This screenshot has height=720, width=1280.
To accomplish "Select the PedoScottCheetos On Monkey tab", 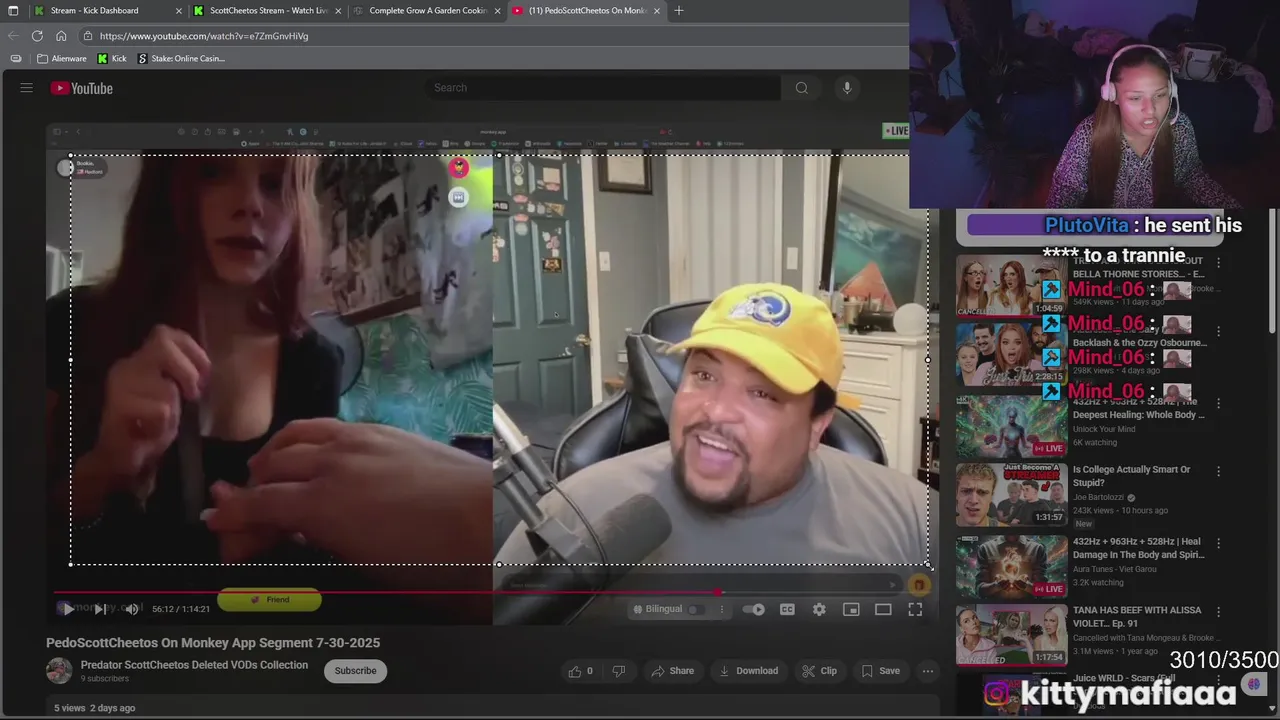I will pyautogui.click(x=588, y=10).
